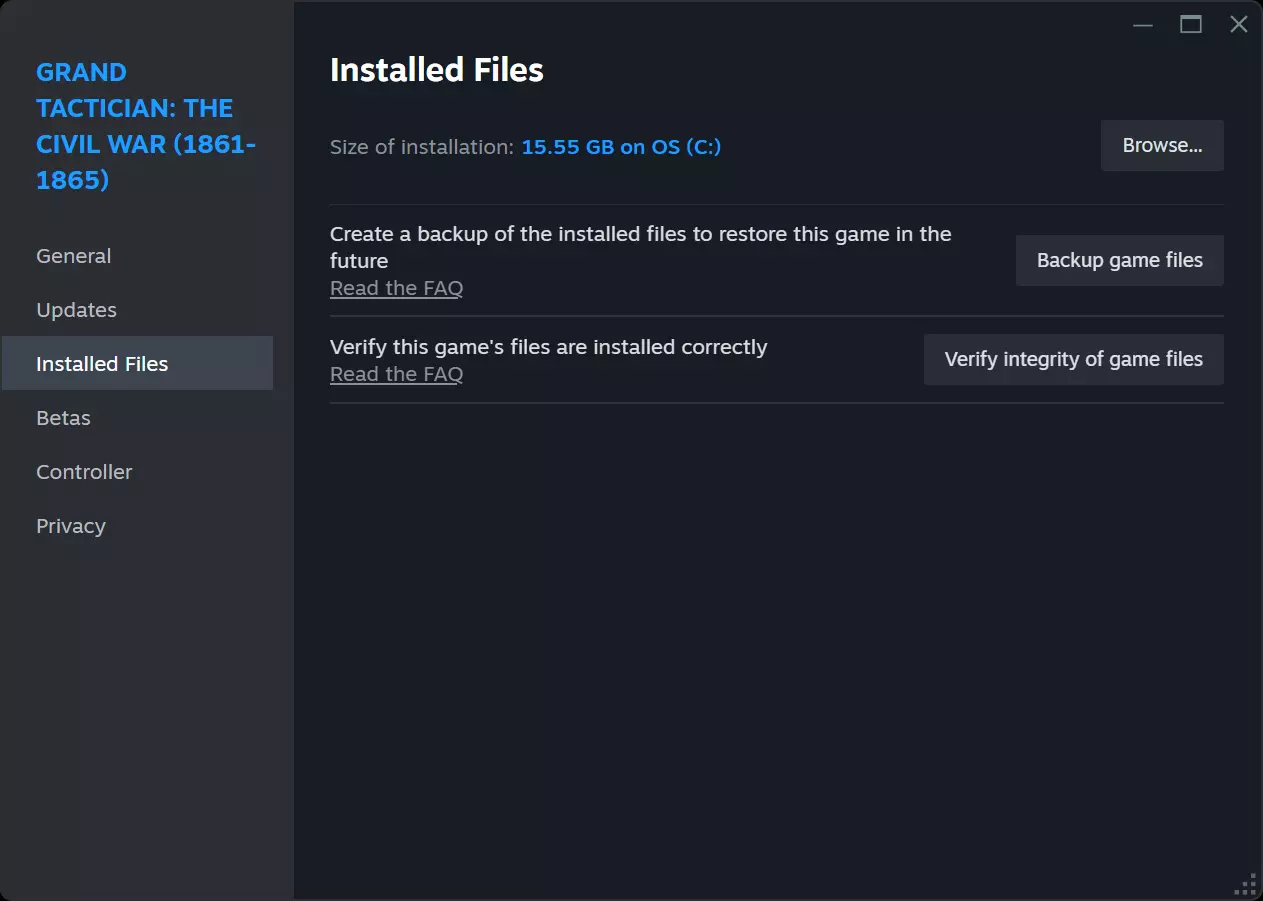Click the 15.55 GB installation size text

[621, 147]
